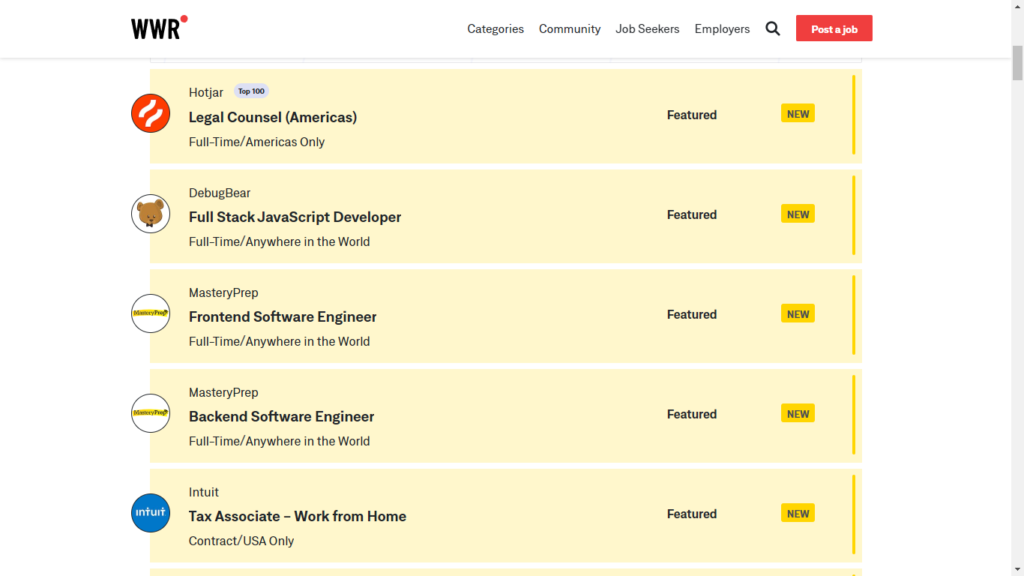Image resolution: width=1024 pixels, height=576 pixels.
Task: Open Full Stack JavaScript Developer job
Action: 294,217
